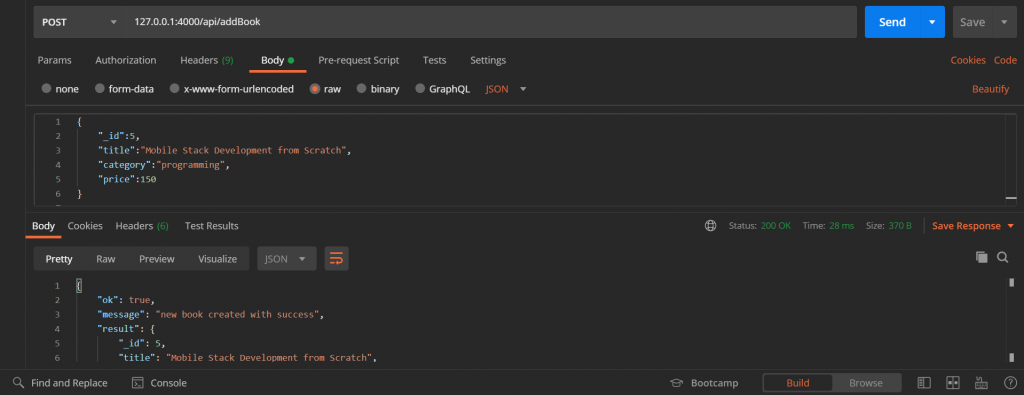The width and height of the screenshot is (1024, 395).
Task: Open the response format JSON dropdown
Action: pos(287,259)
